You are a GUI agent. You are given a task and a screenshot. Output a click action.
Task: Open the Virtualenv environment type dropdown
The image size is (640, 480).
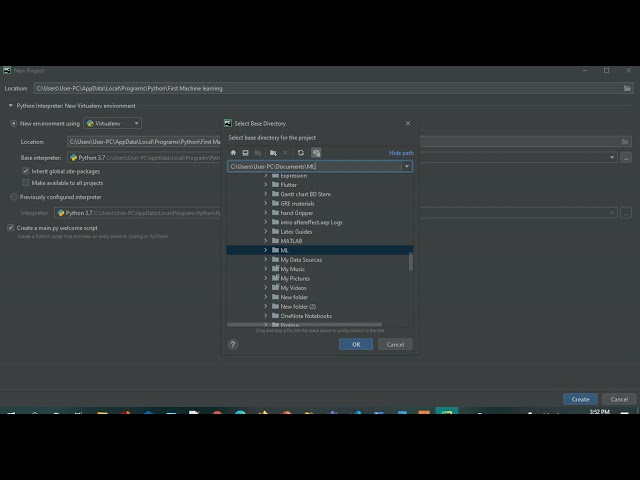pyautogui.click(x=113, y=123)
